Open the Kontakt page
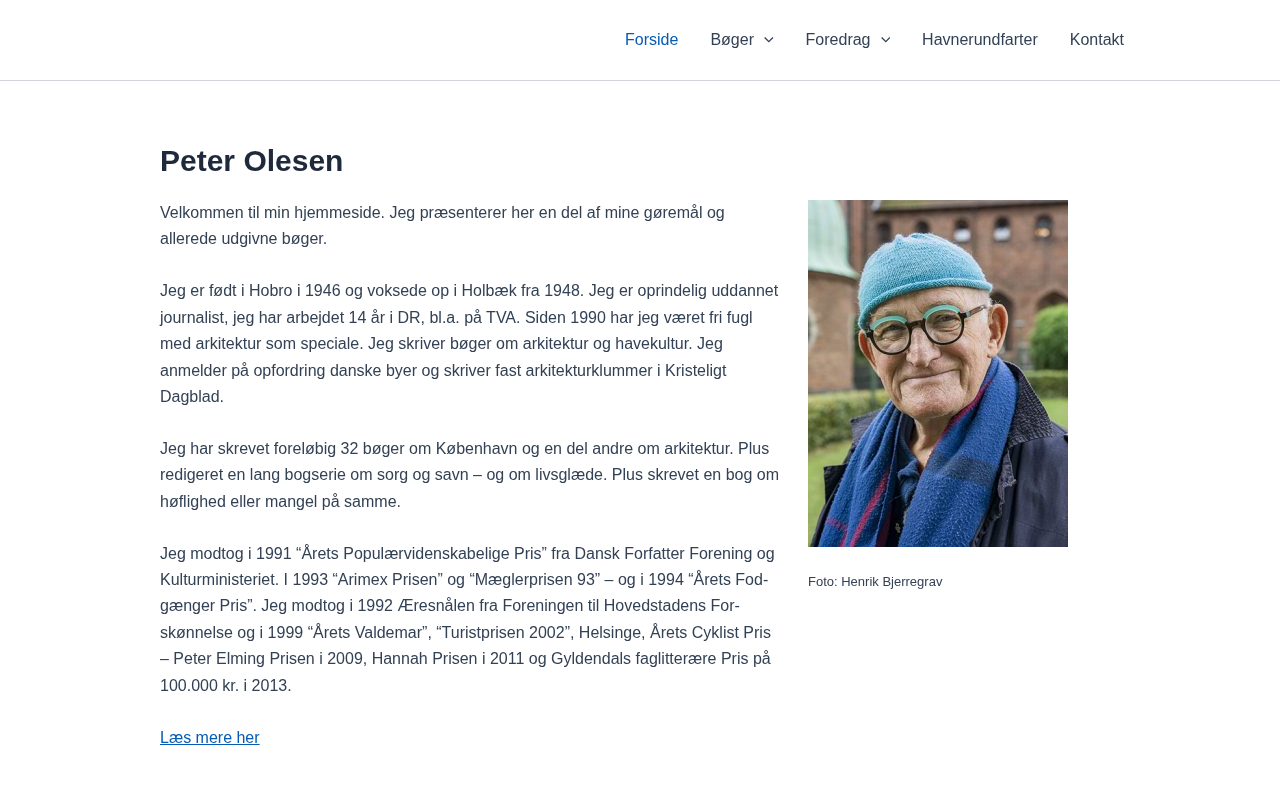 pyautogui.click(x=1096, y=40)
